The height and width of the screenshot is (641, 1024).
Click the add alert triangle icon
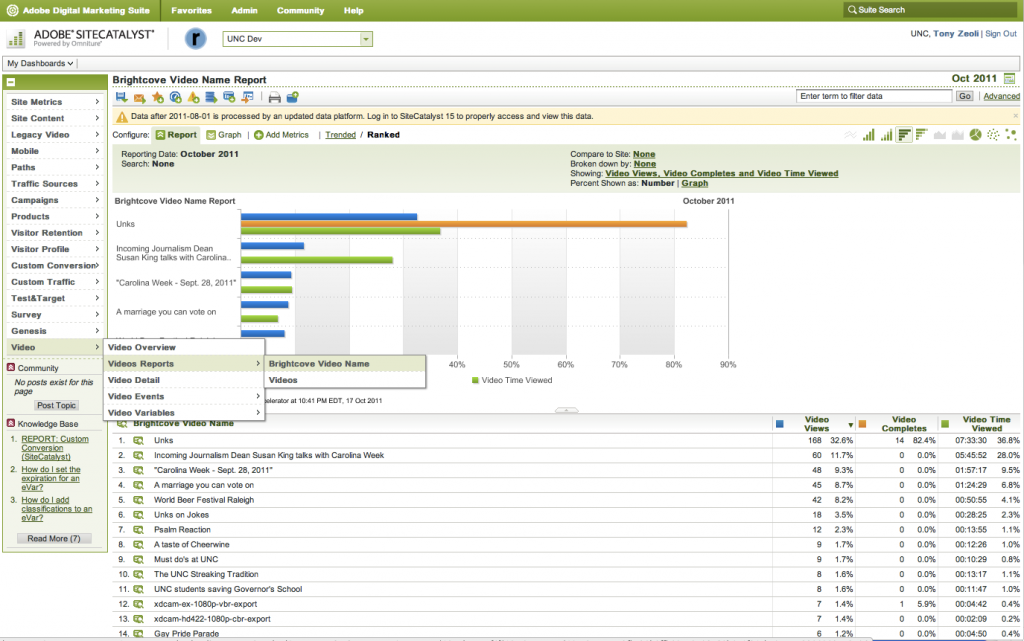pos(193,97)
